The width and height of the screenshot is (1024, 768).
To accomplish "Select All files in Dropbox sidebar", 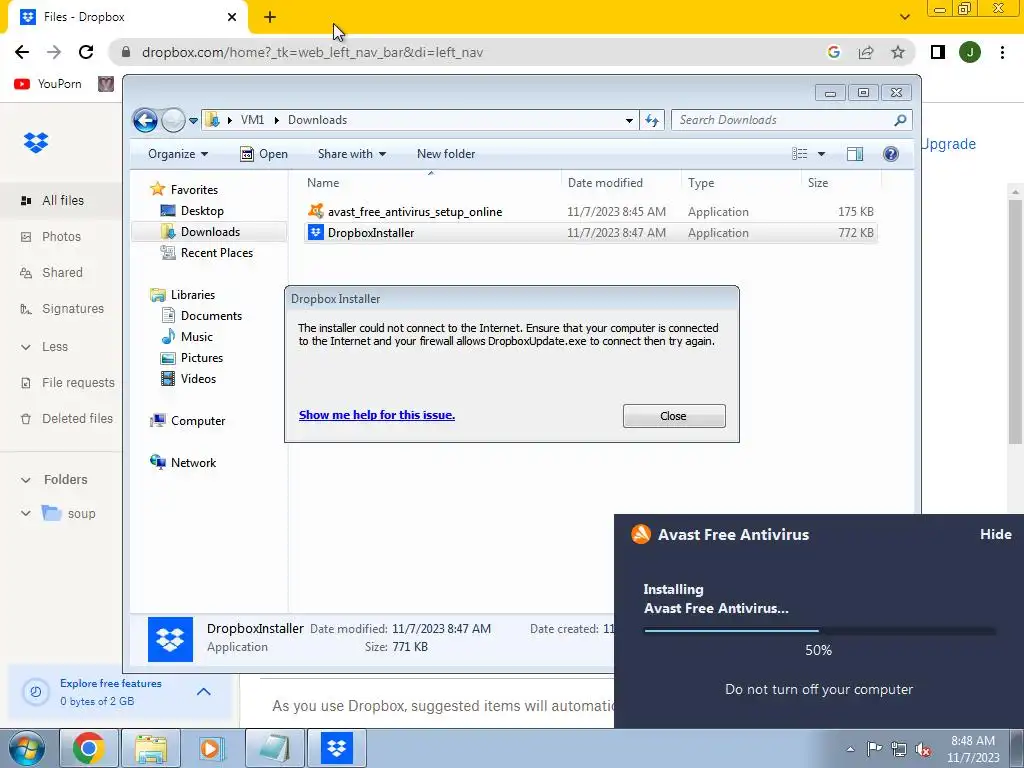I will click(x=61, y=200).
